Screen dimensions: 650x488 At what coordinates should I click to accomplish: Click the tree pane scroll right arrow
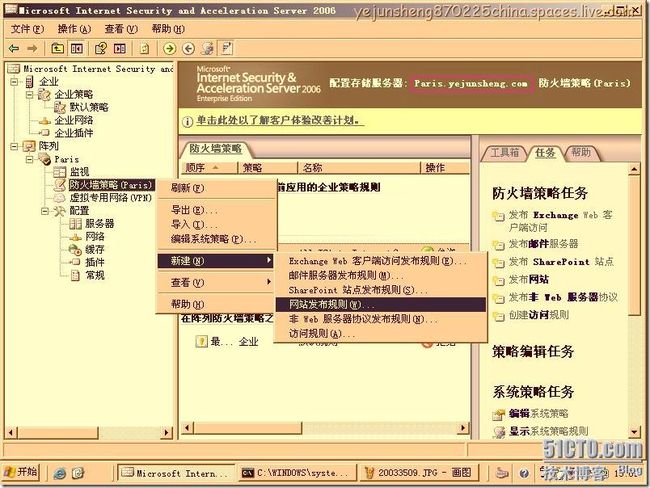point(167,433)
